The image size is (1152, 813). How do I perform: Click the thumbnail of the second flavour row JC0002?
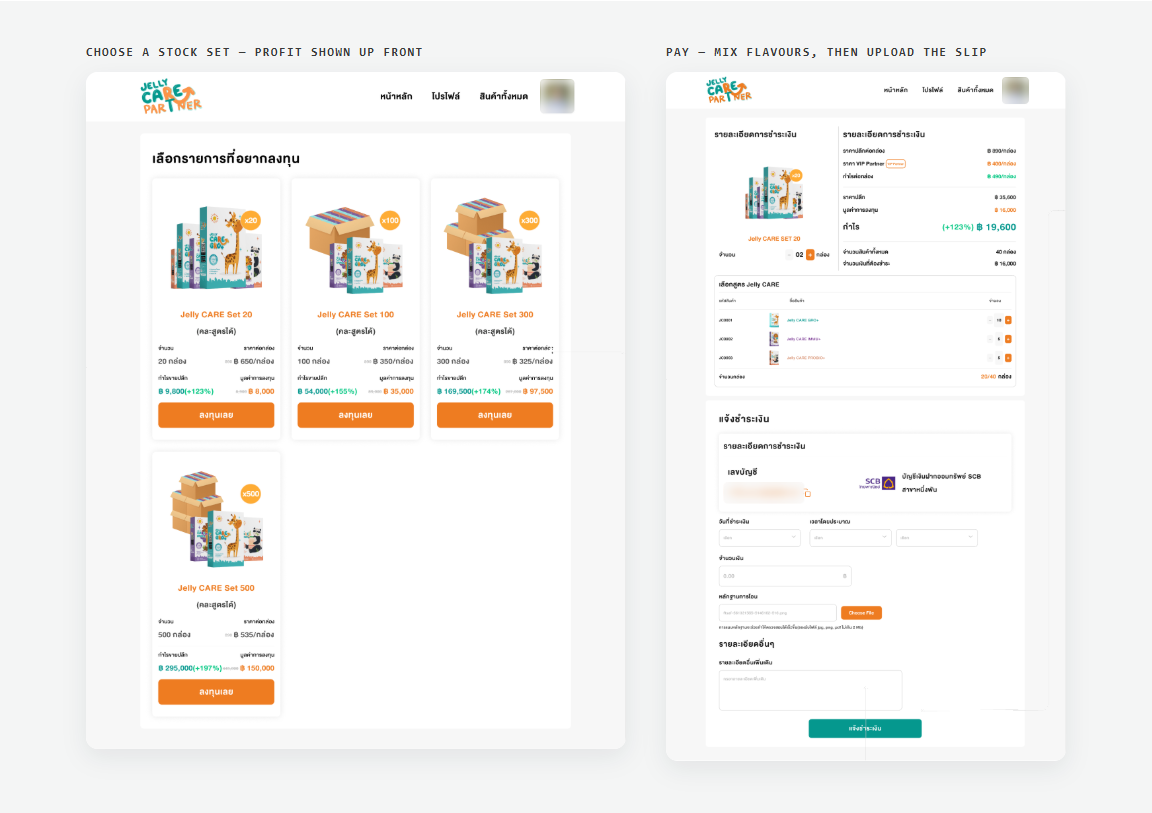[x=774, y=339]
